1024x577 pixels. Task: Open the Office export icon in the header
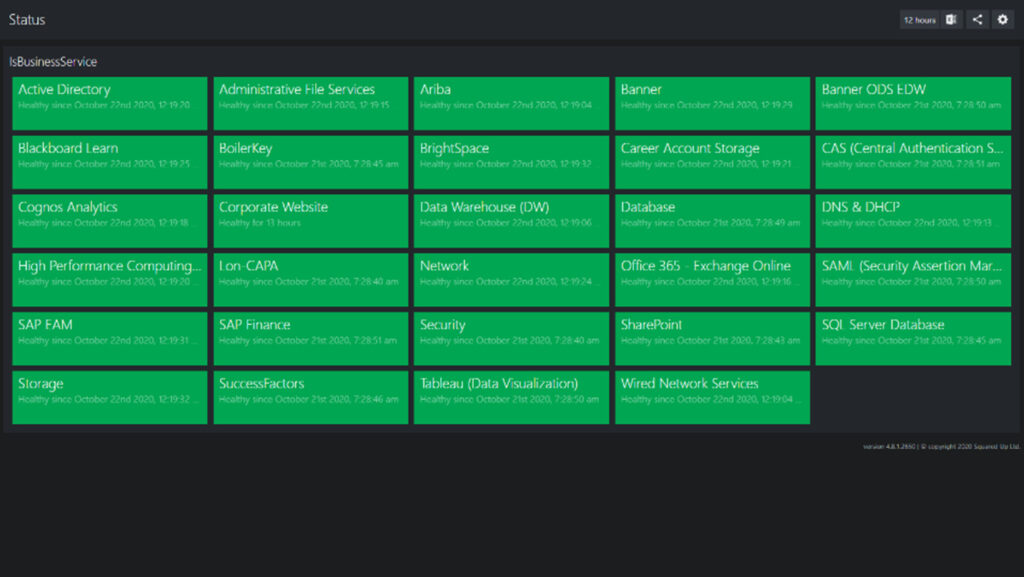point(952,20)
